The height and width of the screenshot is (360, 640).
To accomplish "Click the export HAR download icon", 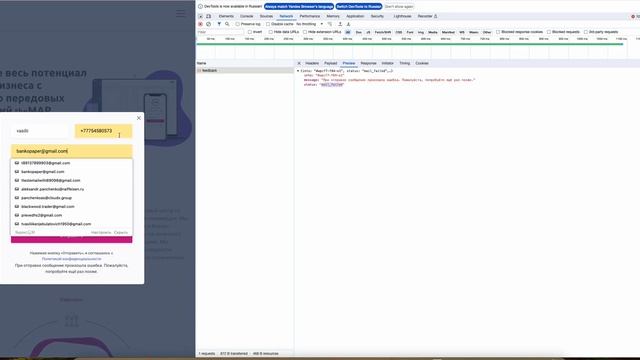I will point(348,24).
